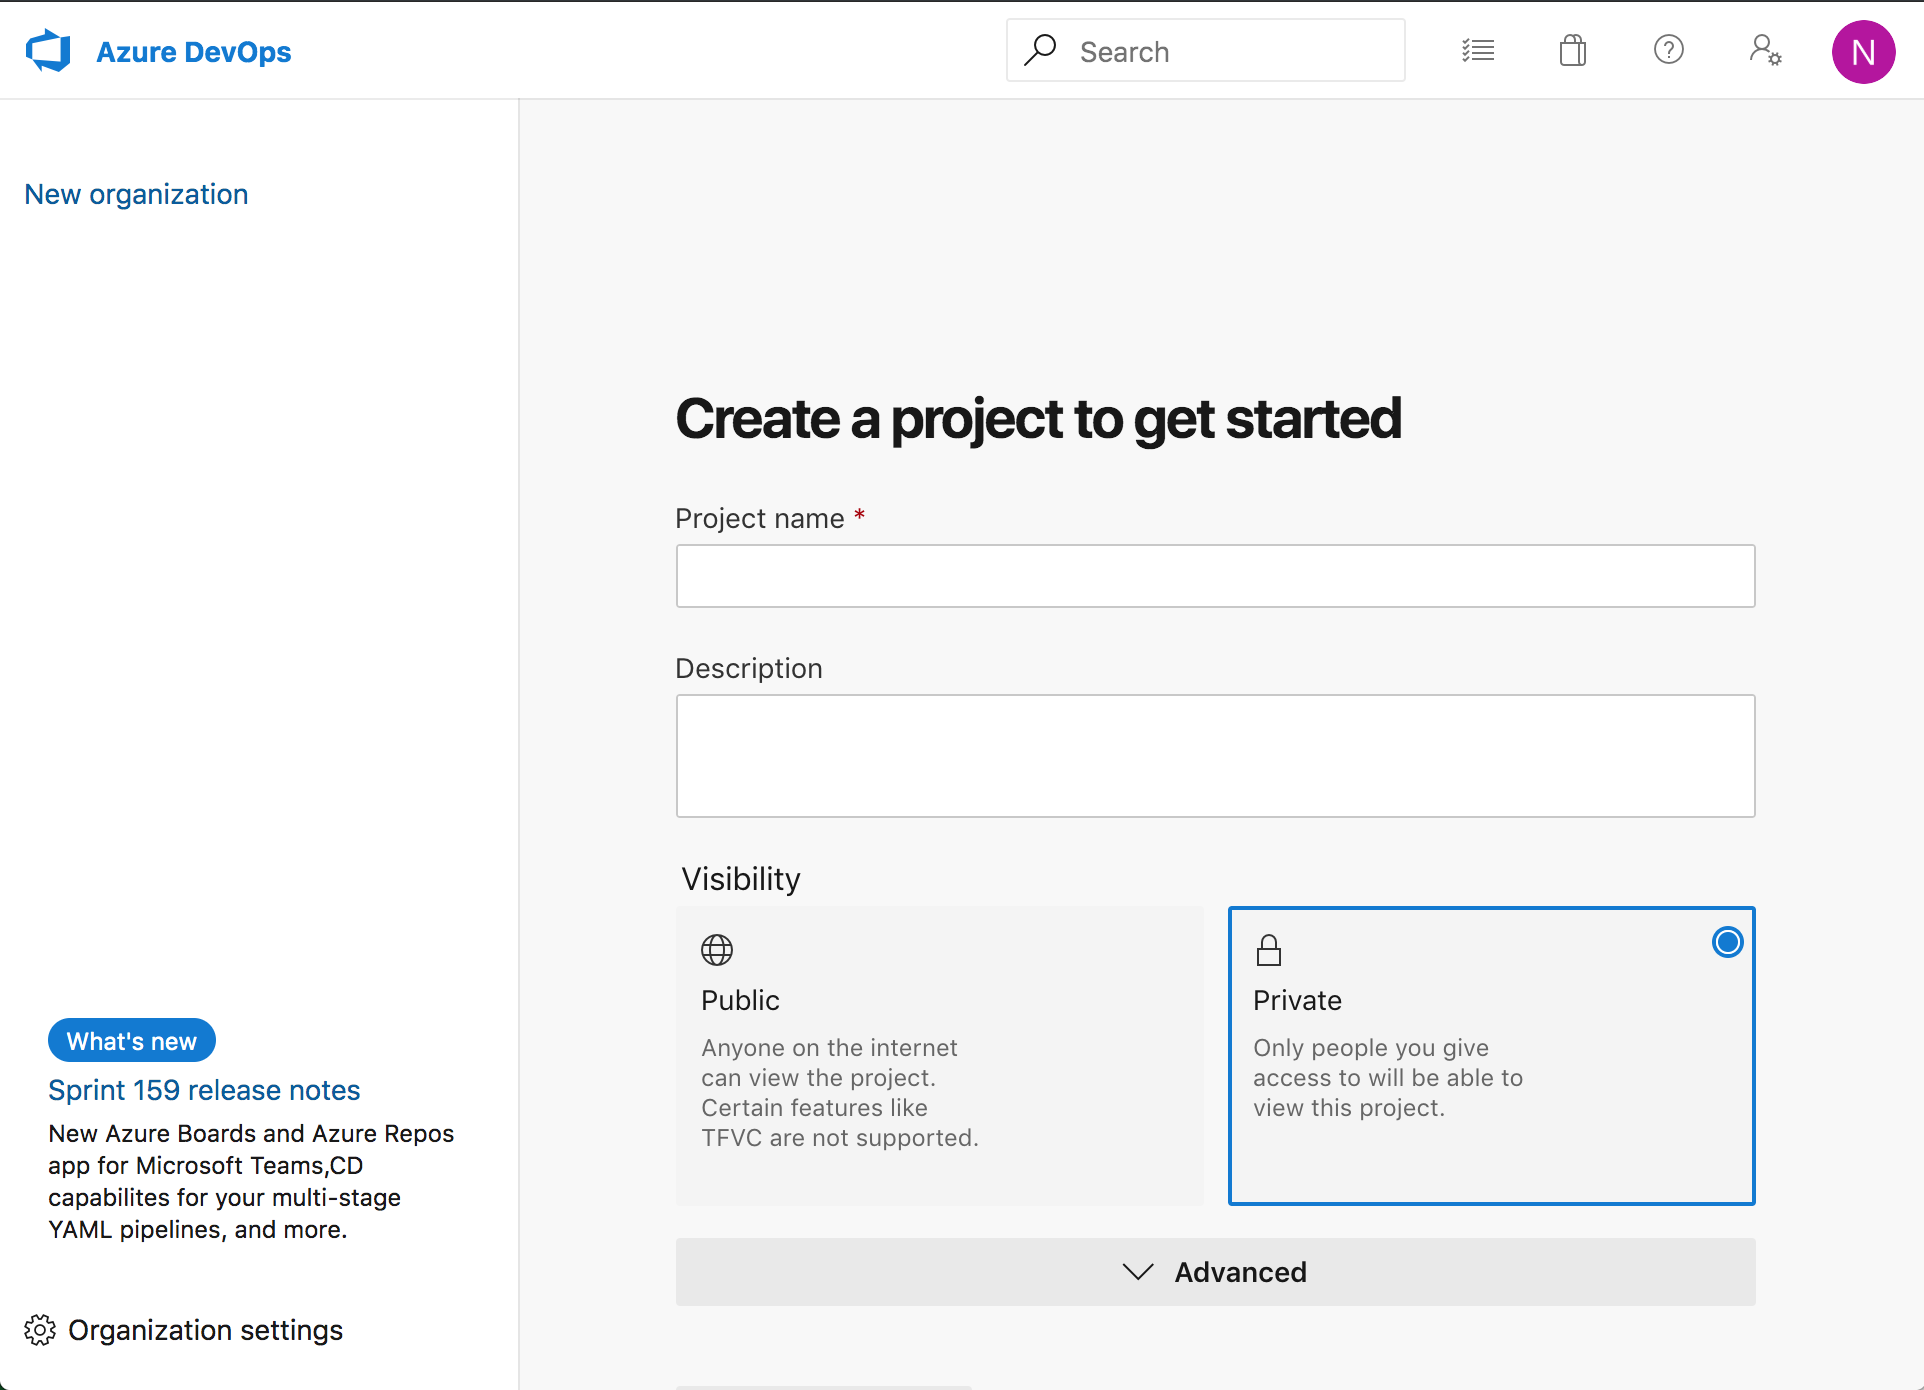Click the What's new badge
This screenshot has height=1390, width=1924.
(x=132, y=1041)
